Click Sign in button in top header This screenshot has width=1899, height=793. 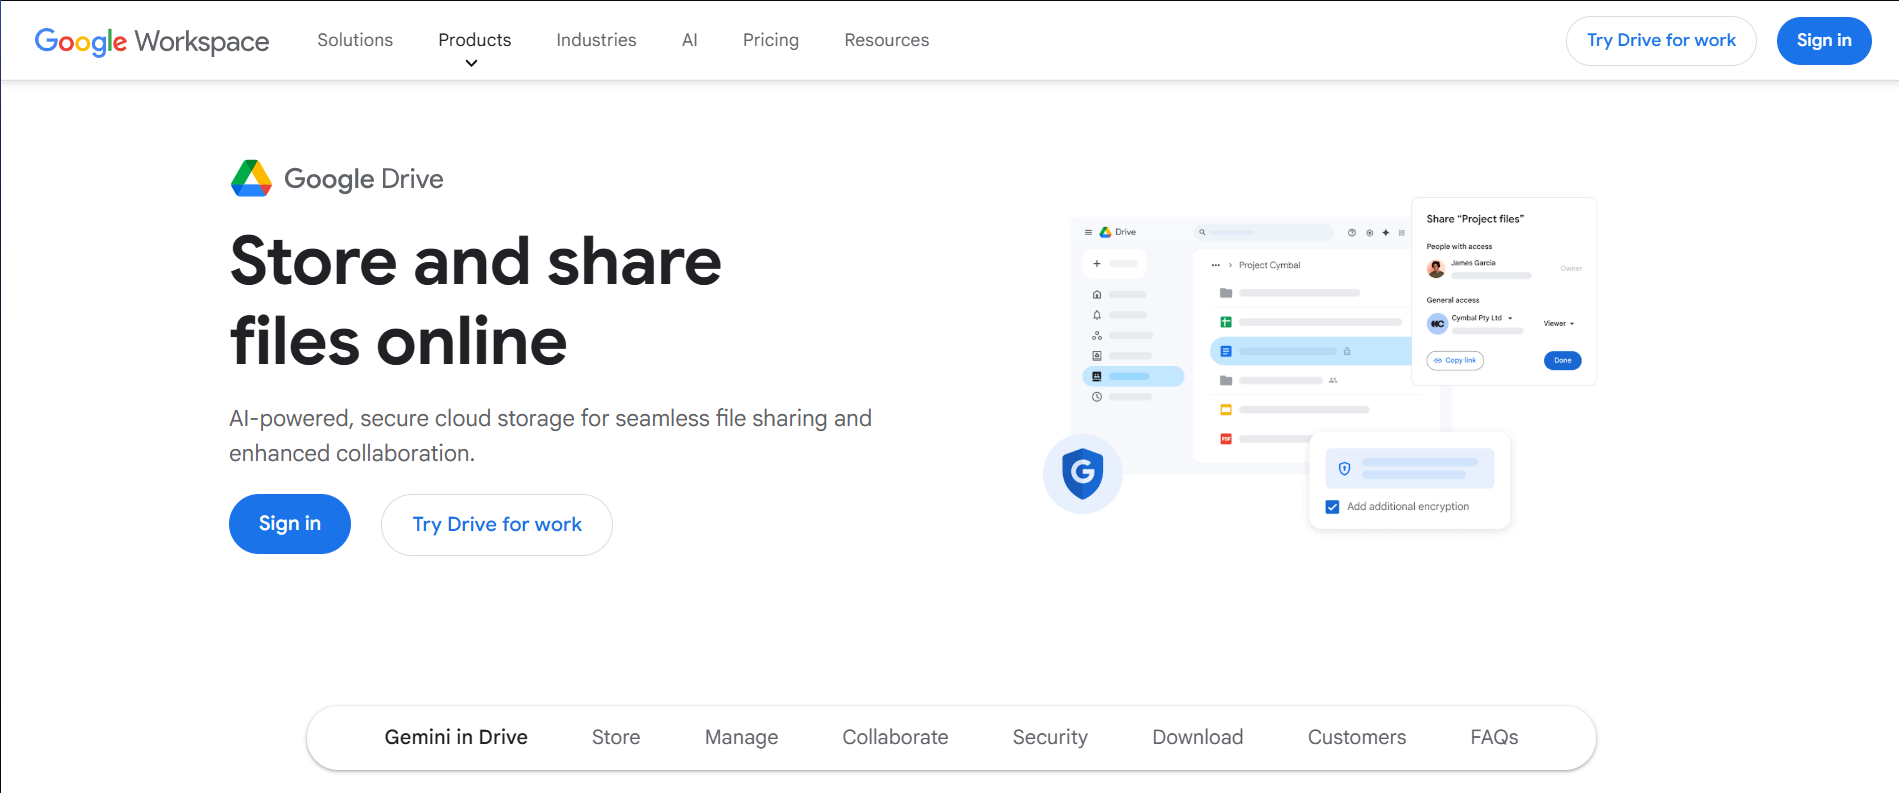(x=1824, y=41)
